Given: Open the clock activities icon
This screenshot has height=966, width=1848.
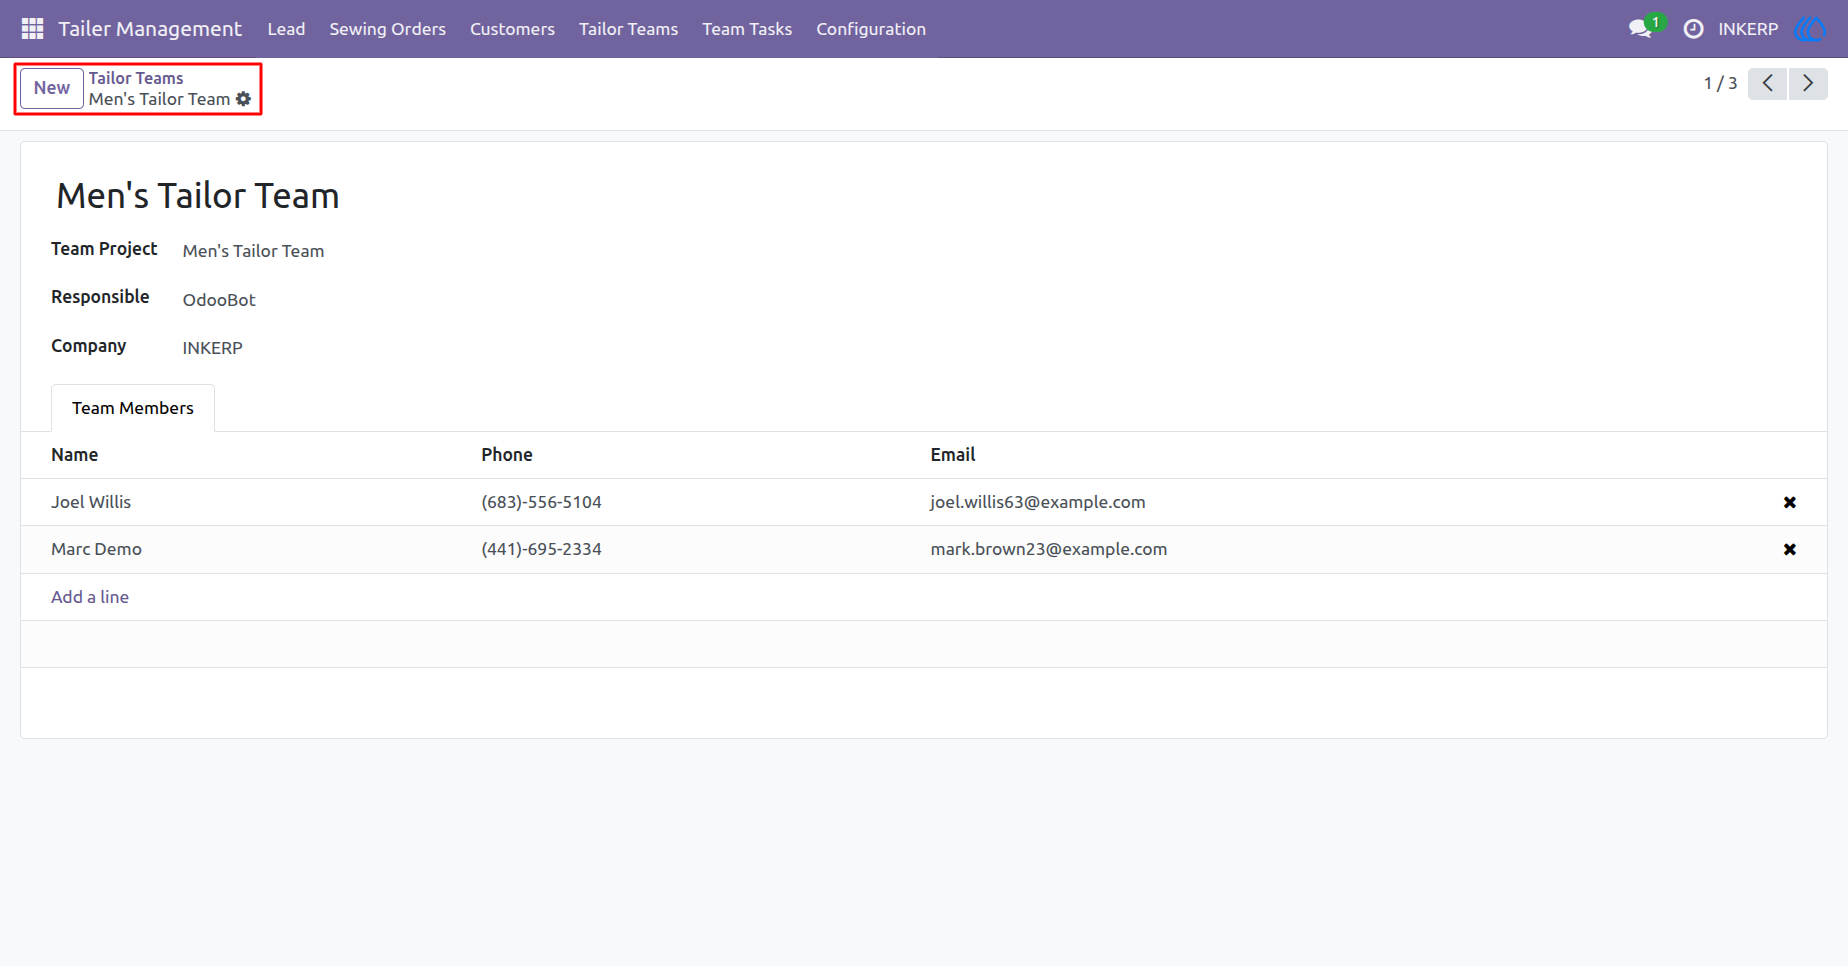Looking at the screenshot, I should (1693, 29).
